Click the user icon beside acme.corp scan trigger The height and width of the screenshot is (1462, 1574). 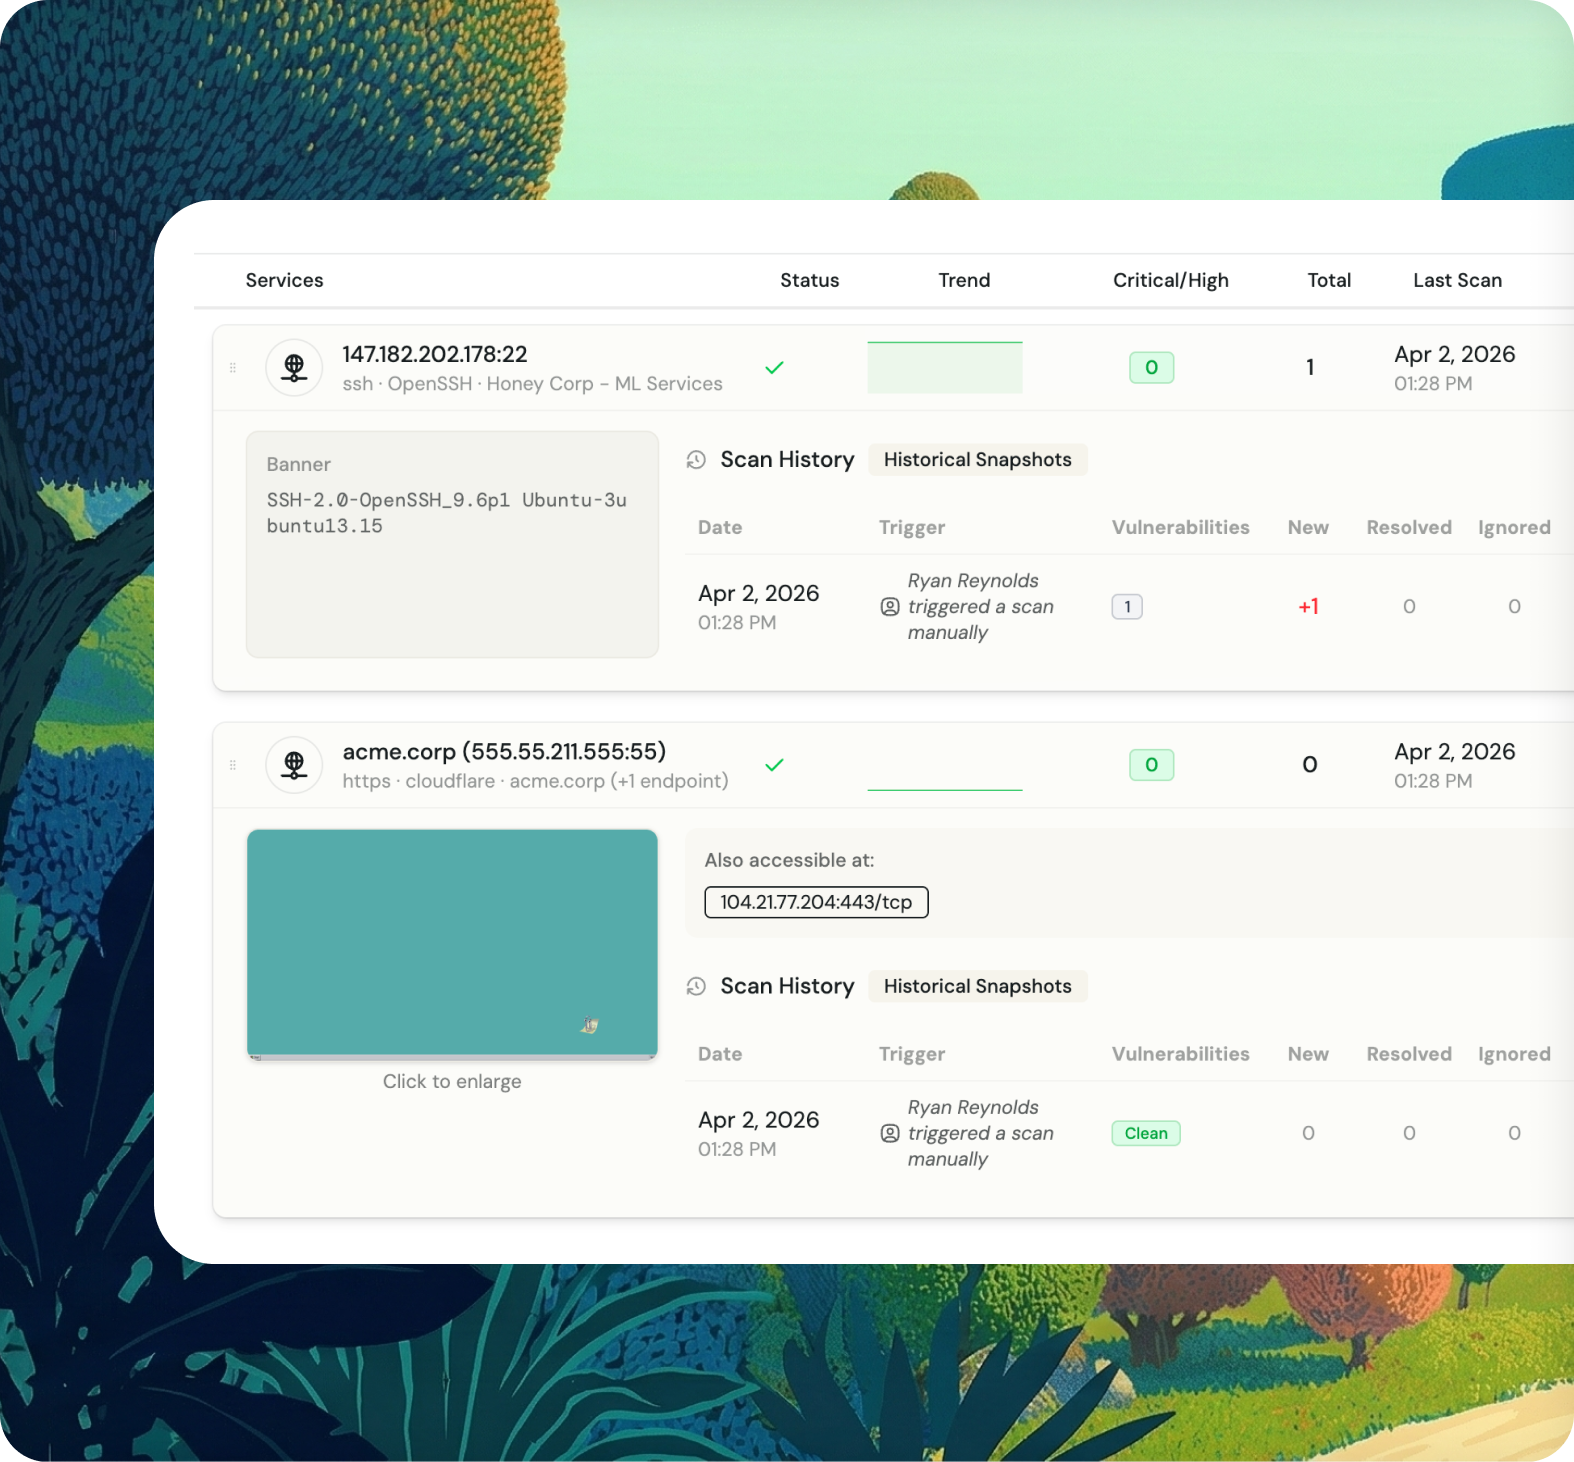pos(890,1134)
